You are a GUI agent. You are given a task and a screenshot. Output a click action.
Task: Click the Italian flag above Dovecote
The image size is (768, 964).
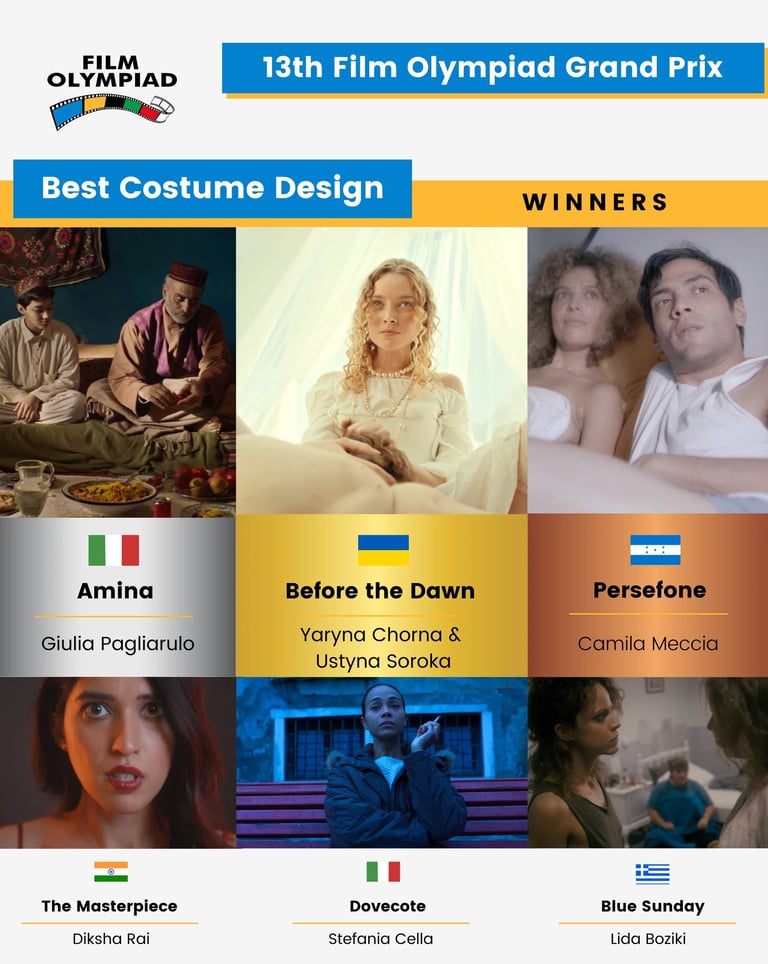click(x=383, y=871)
